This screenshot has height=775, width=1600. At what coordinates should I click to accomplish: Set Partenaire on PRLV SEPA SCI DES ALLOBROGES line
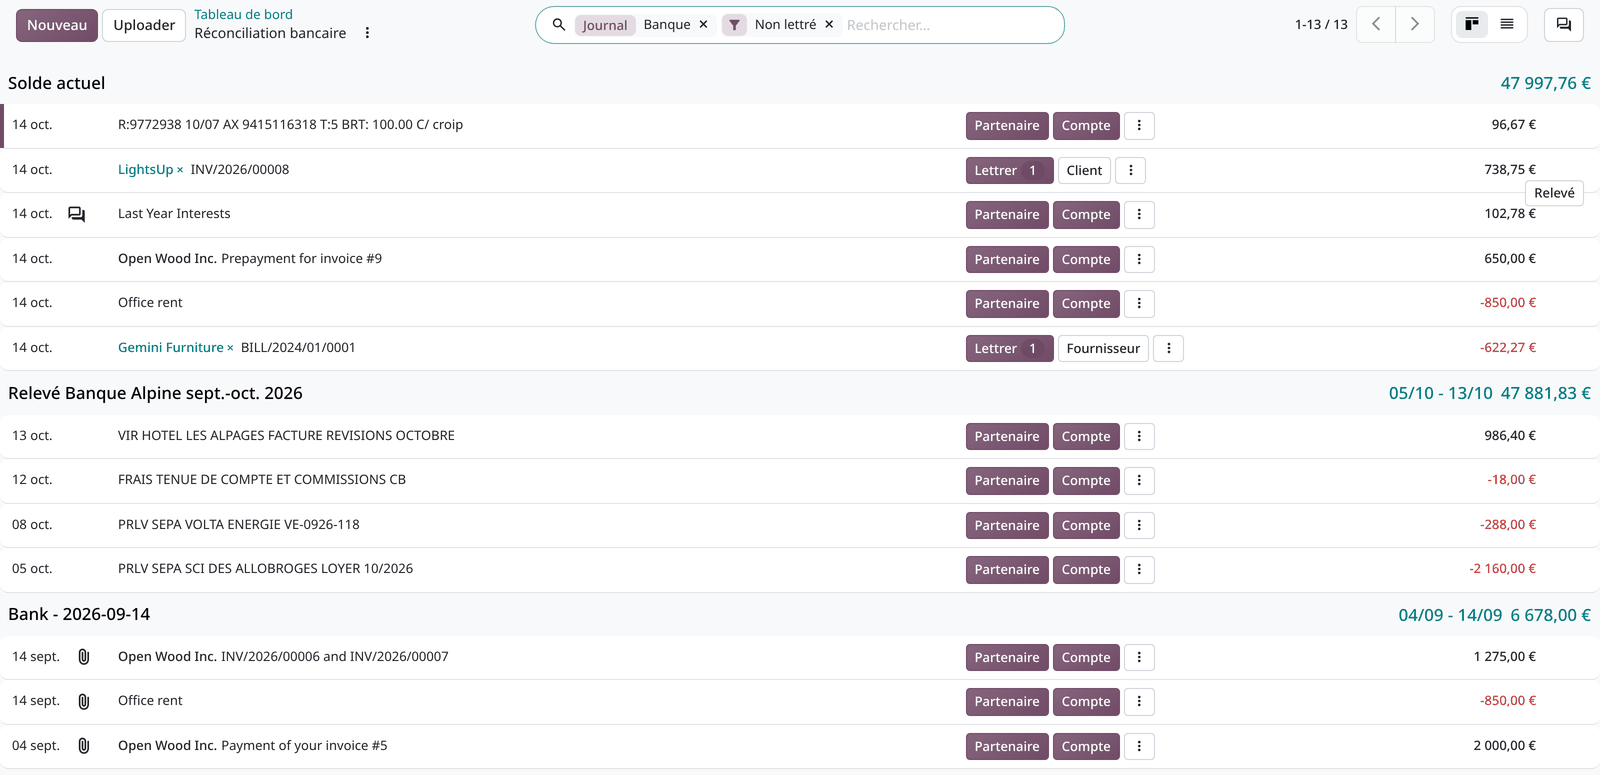(x=1007, y=570)
